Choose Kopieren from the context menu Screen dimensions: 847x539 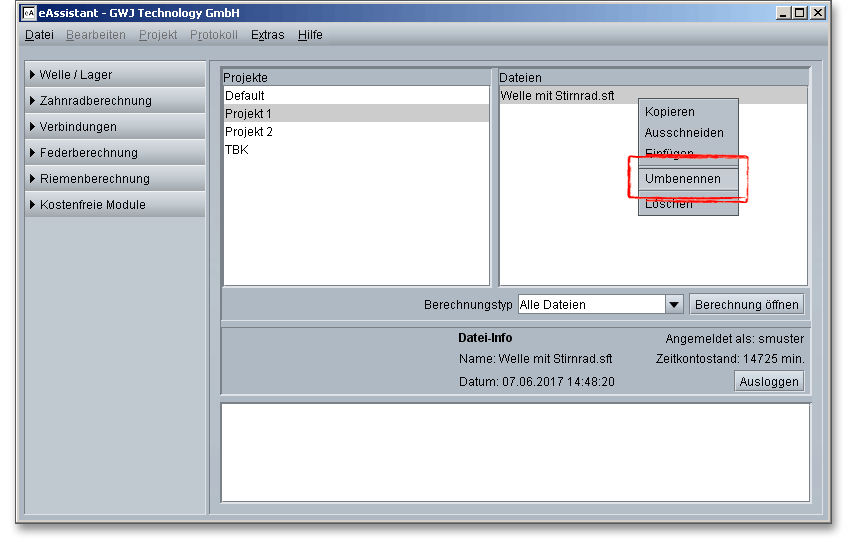tap(669, 112)
